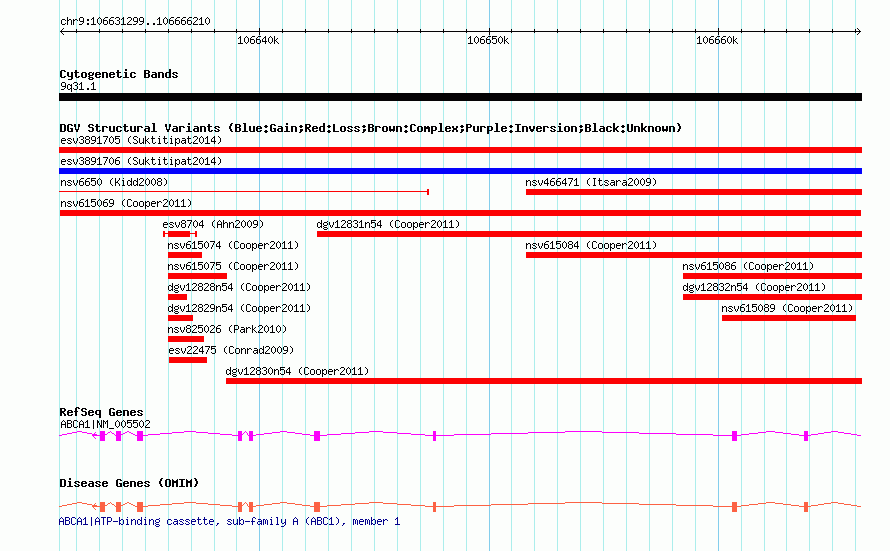Viewport: 890px width, 551px height.
Task: Click the nsv615074 (Cooper2011) label
Action: pyautogui.click(x=233, y=245)
